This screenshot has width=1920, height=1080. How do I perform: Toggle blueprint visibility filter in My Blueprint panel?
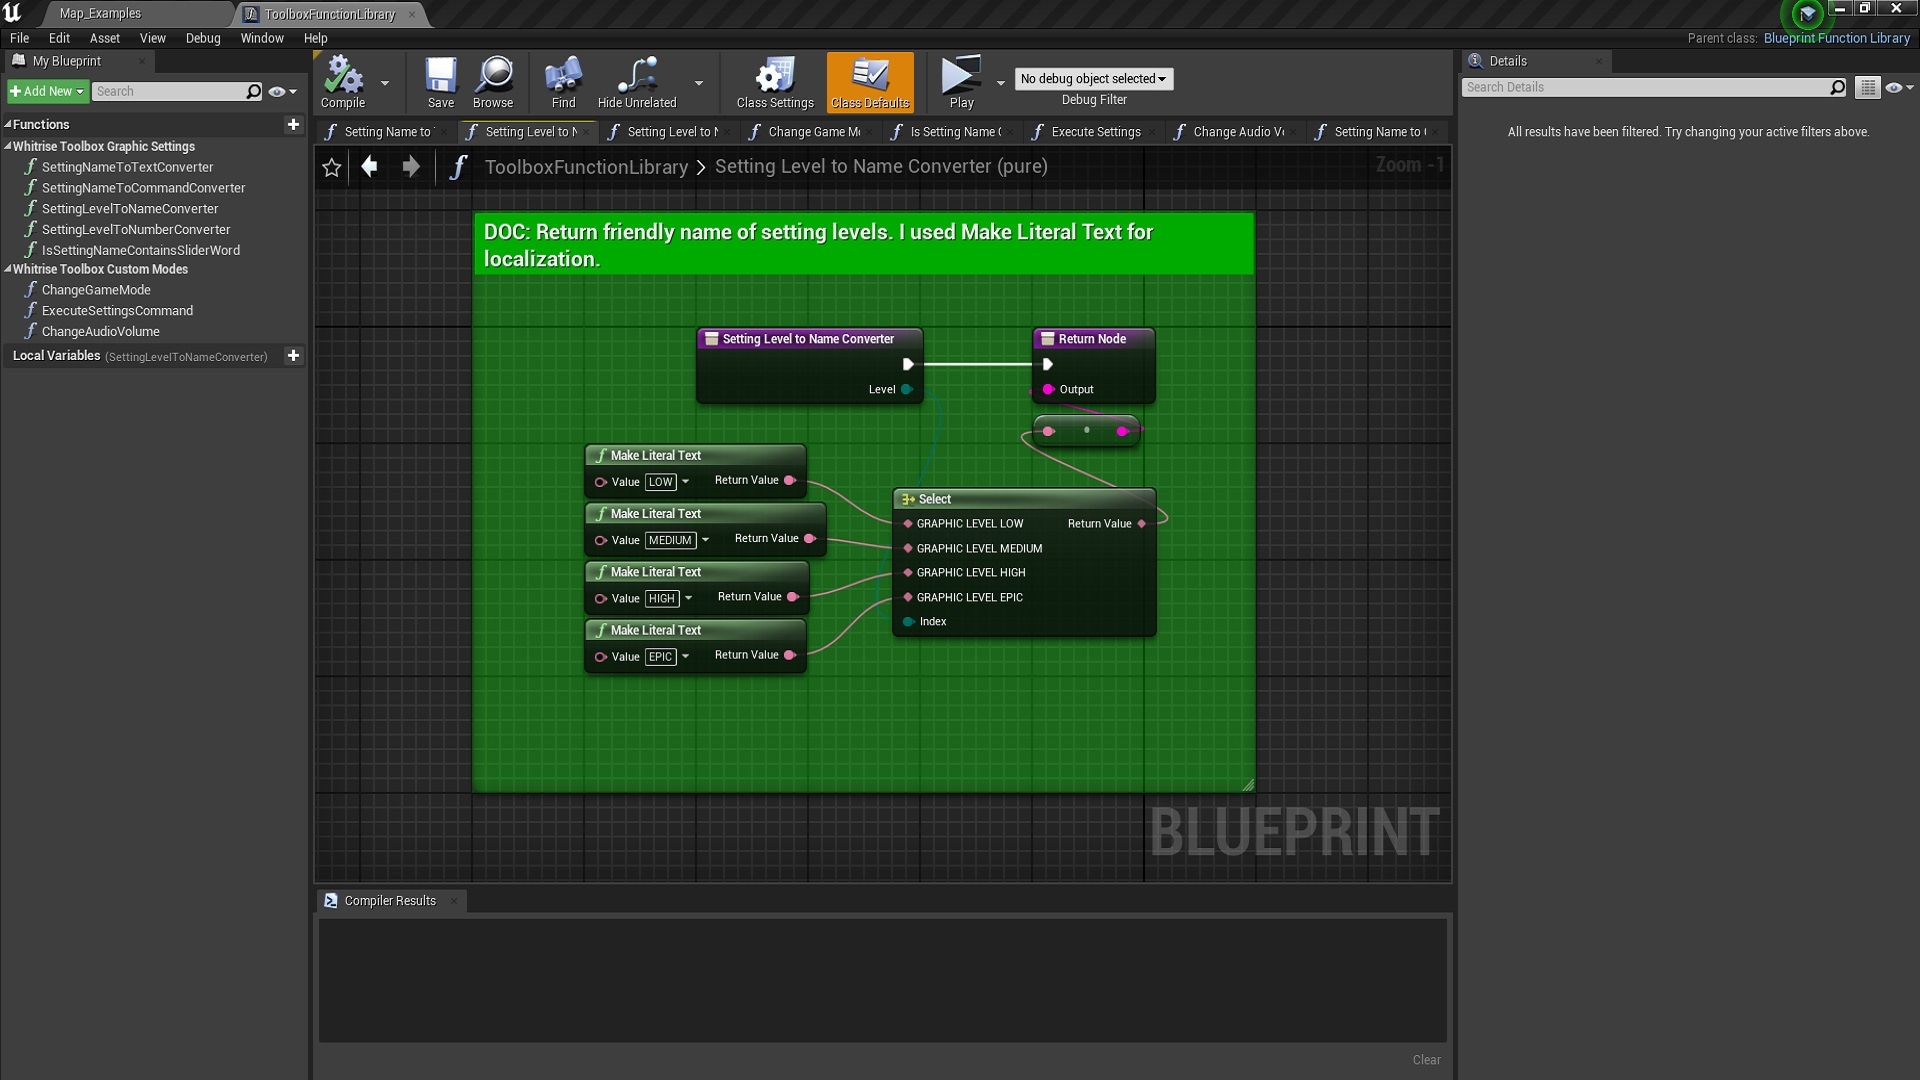point(277,91)
